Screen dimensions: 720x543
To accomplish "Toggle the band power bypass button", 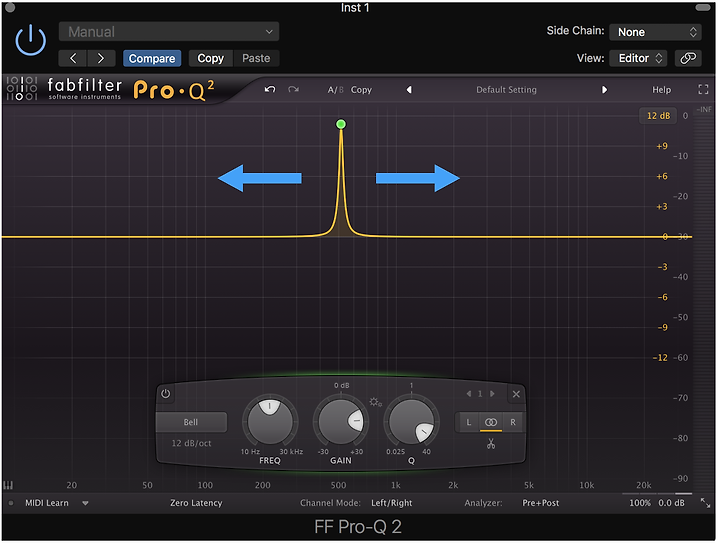I will 166,394.
